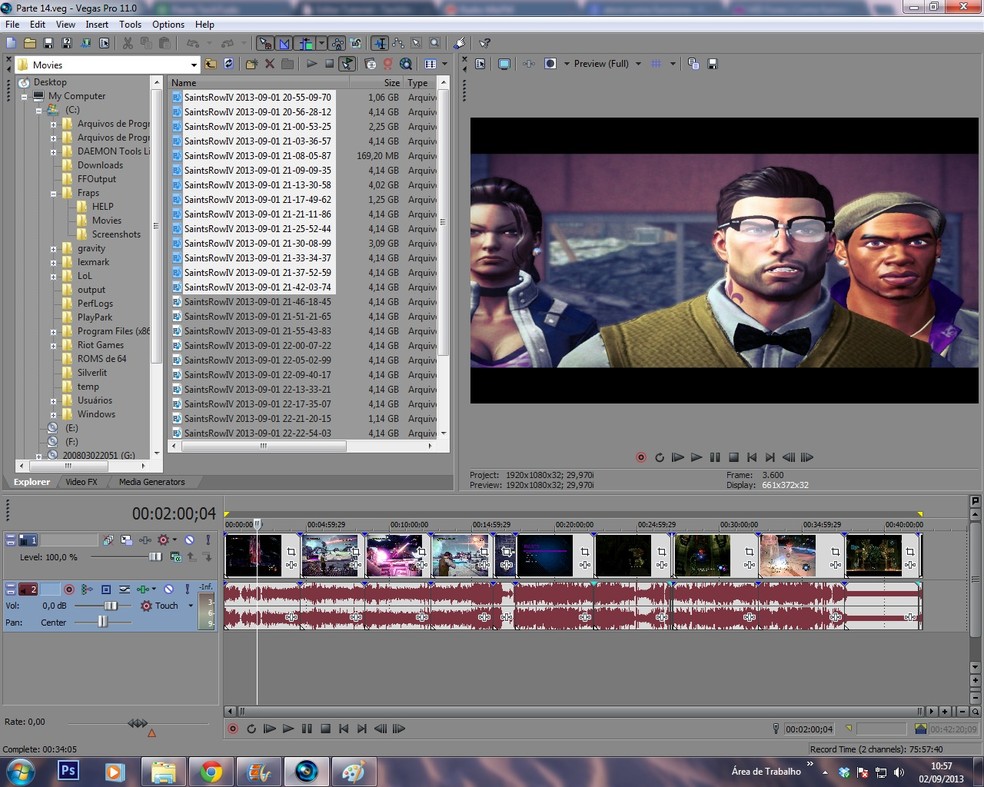Toggle Auto Preview in Explorer toolbar
The width and height of the screenshot is (984, 787).
pyautogui.click(x=347, y=64)
